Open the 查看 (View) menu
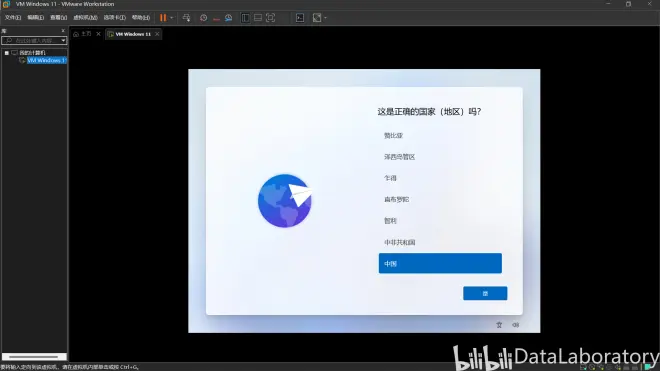 pyautogui.click(x=59, y=18)
